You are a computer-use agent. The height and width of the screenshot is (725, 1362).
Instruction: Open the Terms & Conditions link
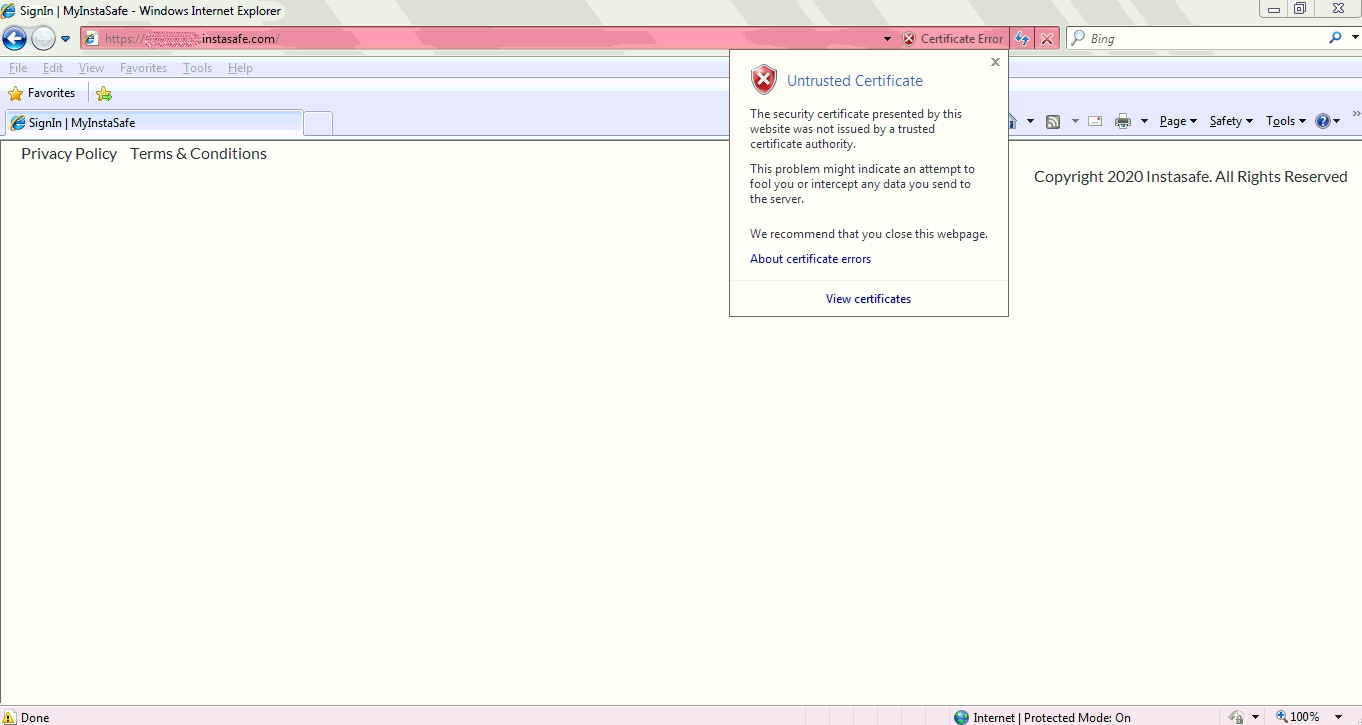198,154
